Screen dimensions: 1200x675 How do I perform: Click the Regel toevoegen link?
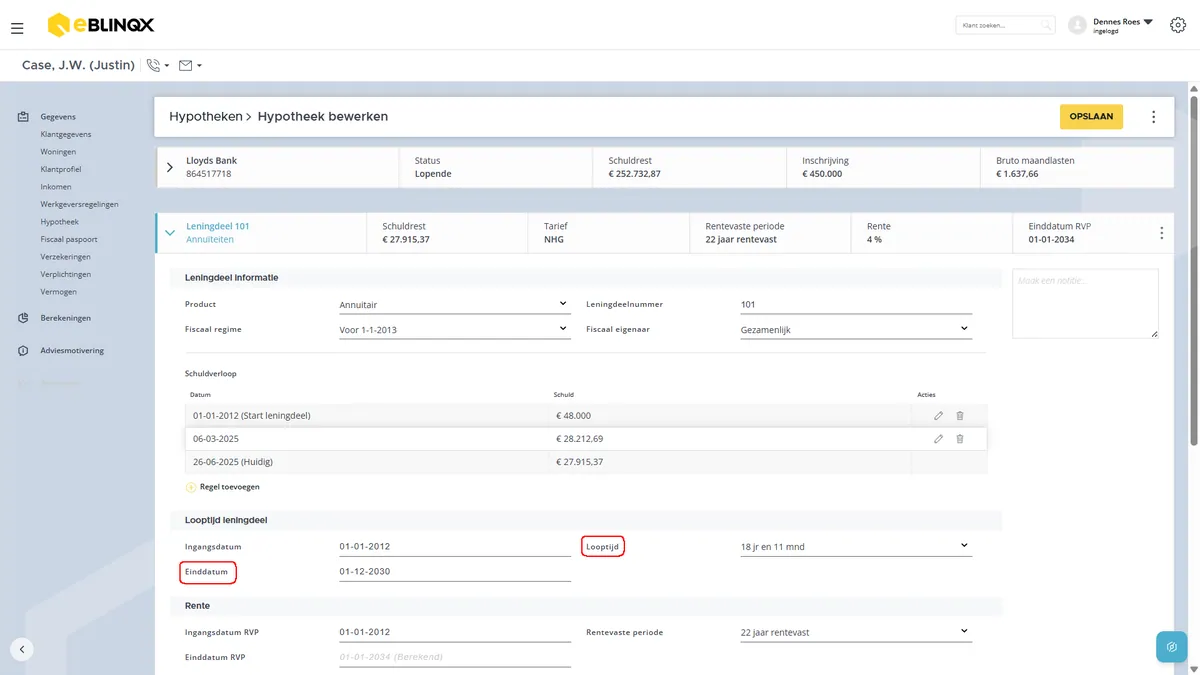230,487
